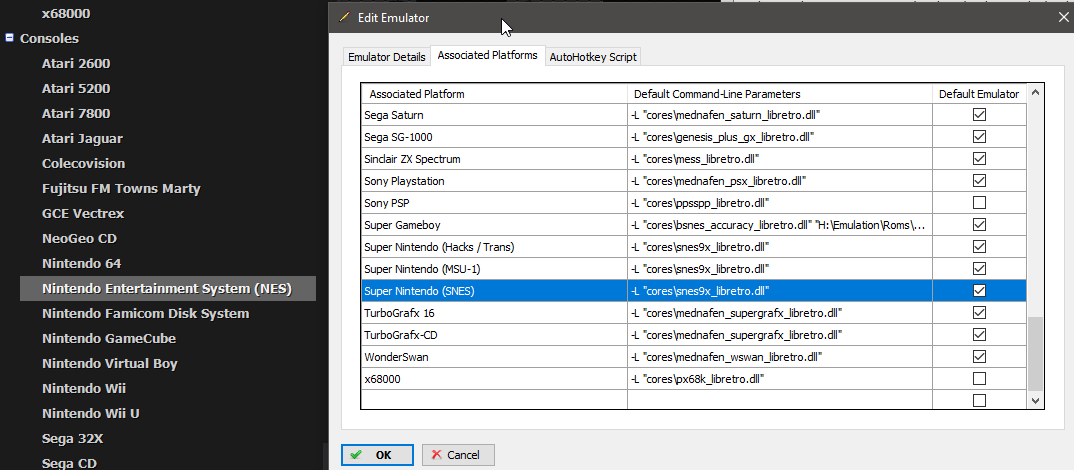
Task: Select Colecovision in the sidebar
Action: point(84,164)
